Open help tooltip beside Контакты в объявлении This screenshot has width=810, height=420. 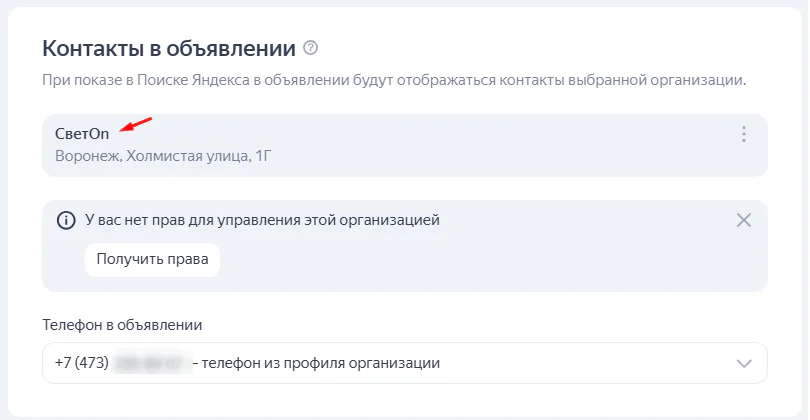tap(310, 48)
